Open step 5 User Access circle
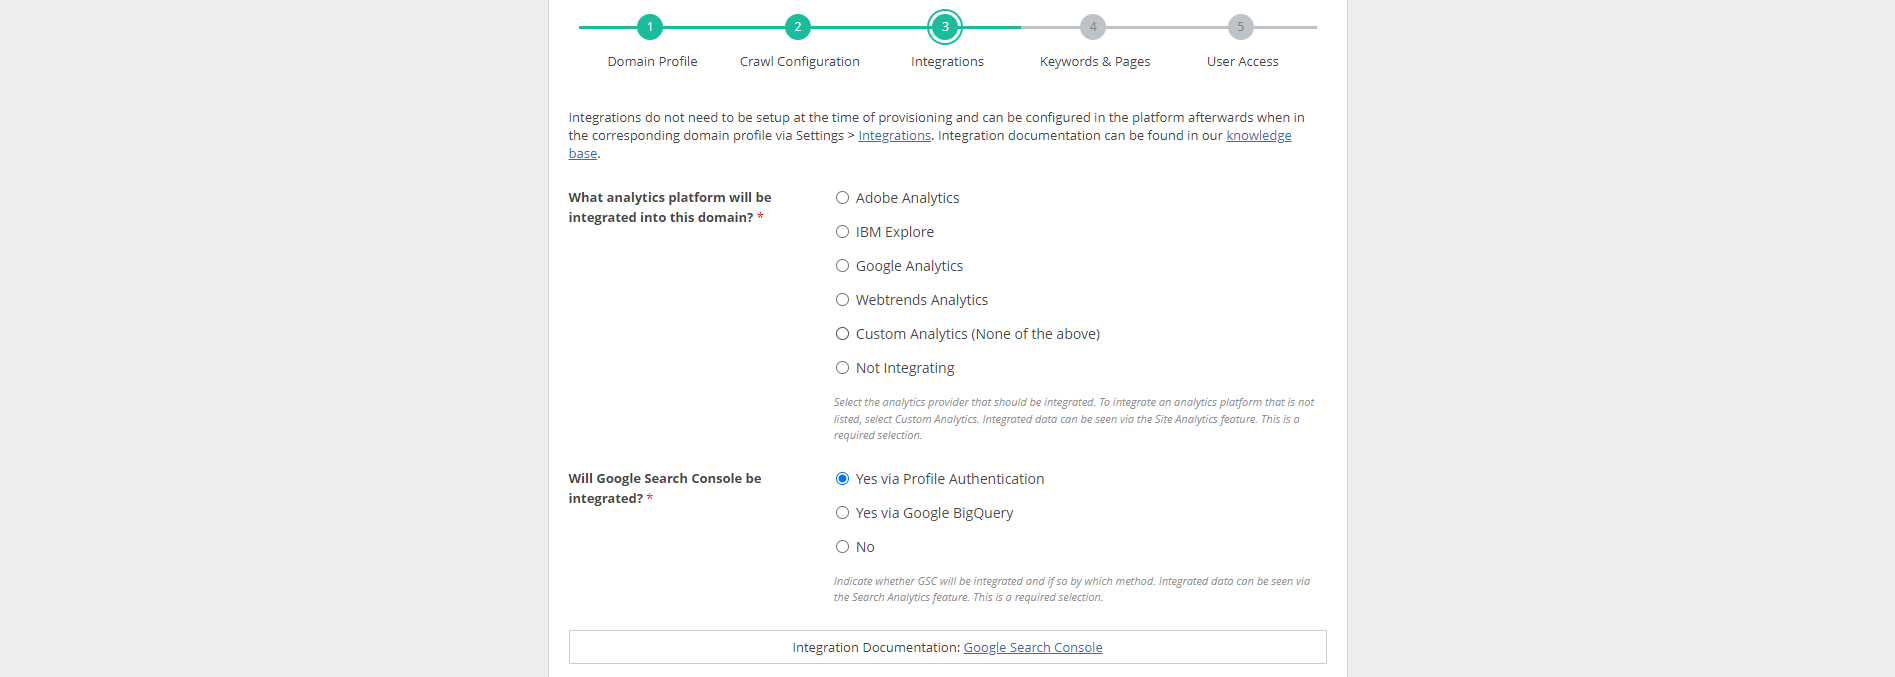Screen dimensions: 1895x677 coord(1240,27)
